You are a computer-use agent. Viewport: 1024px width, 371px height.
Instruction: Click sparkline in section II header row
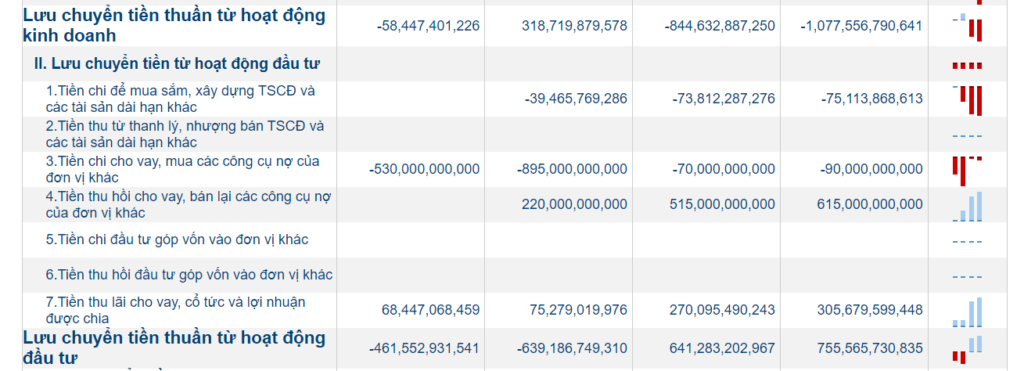point(968,65)
